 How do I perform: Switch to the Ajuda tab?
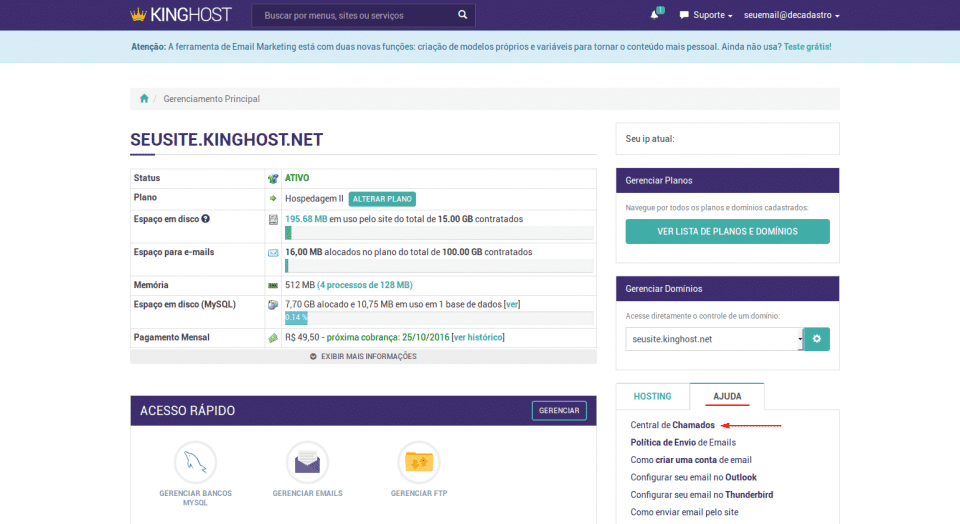pyautogui.click(x=727, y=396)
